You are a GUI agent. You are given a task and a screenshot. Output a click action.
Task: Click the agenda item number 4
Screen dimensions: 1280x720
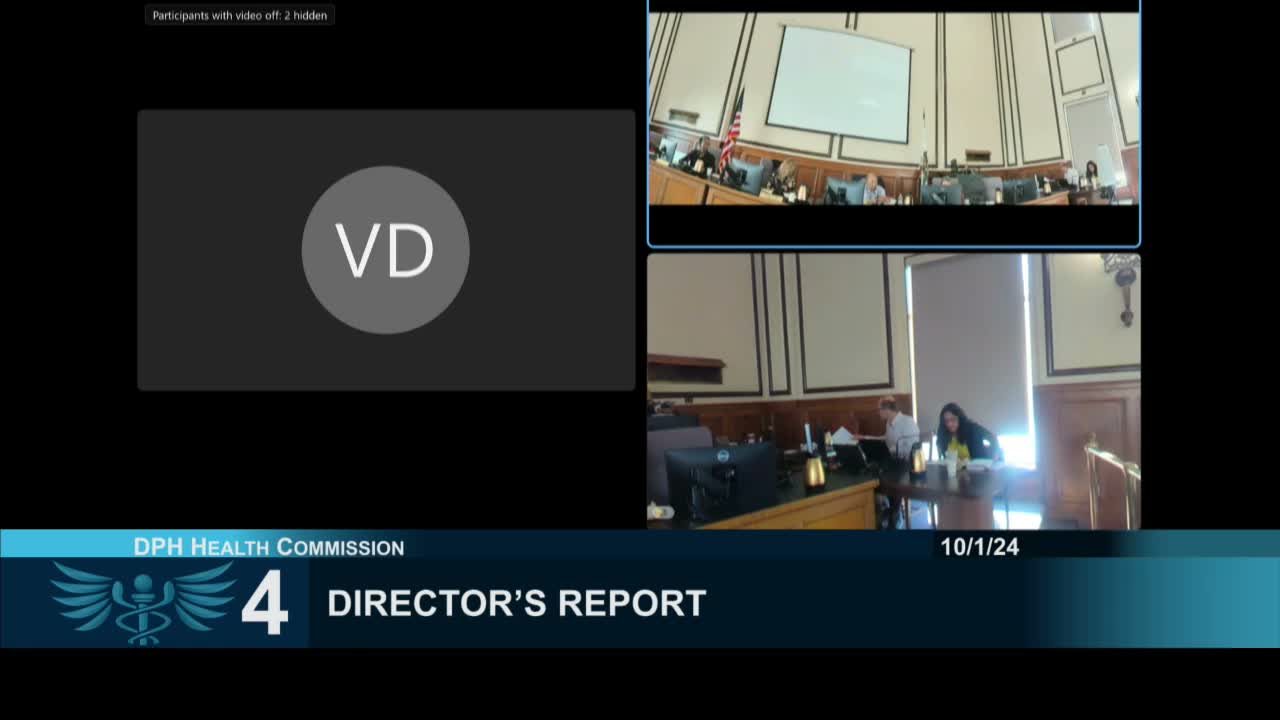click(x=265, y=603)
